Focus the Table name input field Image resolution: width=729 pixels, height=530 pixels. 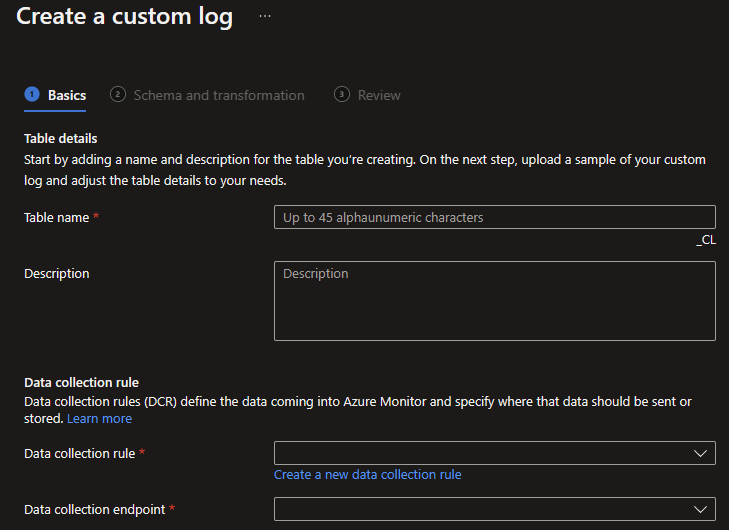pyautogui.click(x=495, y=217)
